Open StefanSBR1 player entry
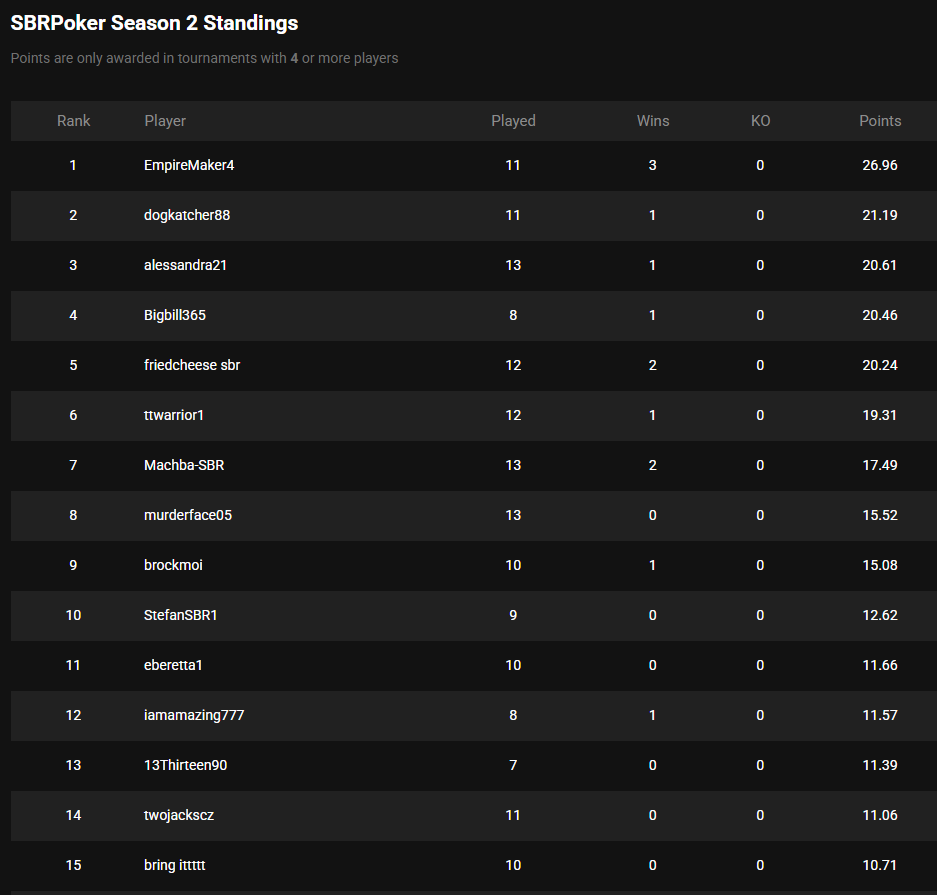 tap(180, 615)
